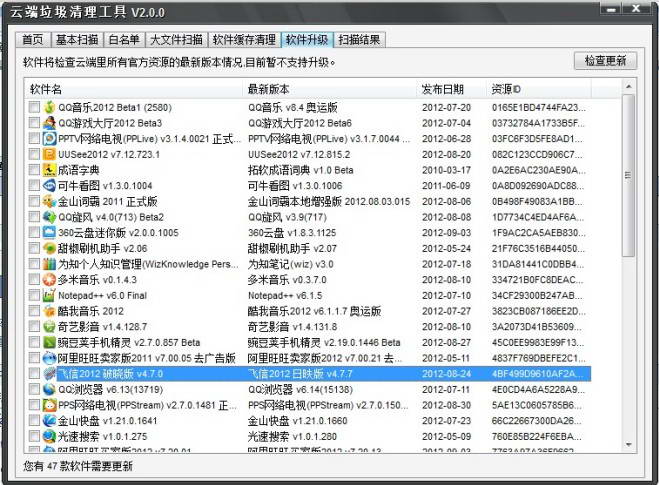Image resolution: width=659 pixels, height=485 pixels.
Task: Close the 云端垃圾清理工具 window
Action: coord(636,8)
